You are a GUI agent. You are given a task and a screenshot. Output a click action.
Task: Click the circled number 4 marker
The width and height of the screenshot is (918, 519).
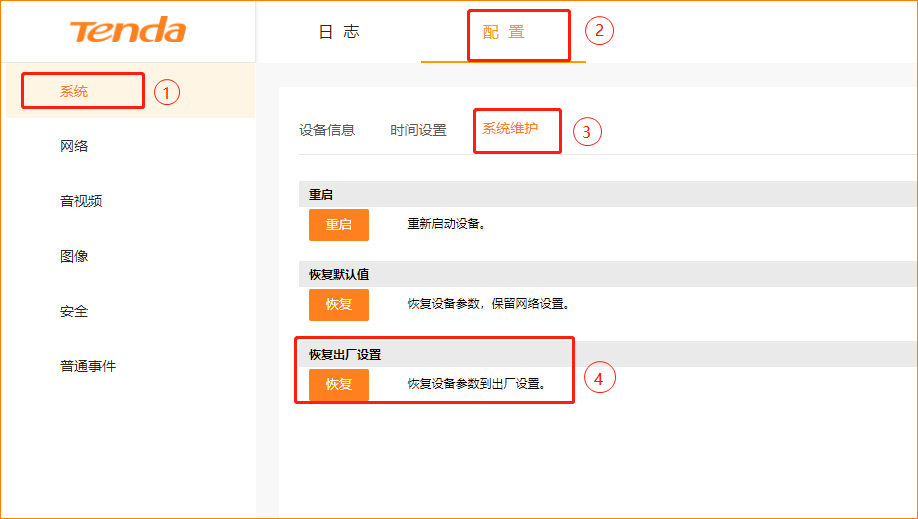pos(600,378)
